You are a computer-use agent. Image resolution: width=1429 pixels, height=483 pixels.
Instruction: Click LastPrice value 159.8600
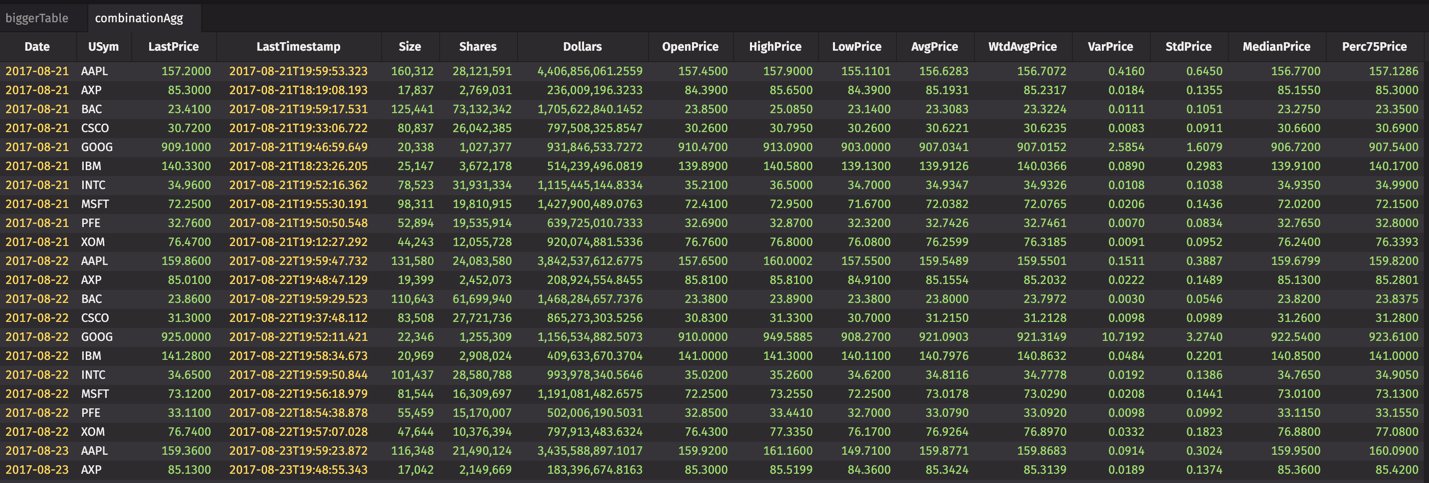click(186, 261)
